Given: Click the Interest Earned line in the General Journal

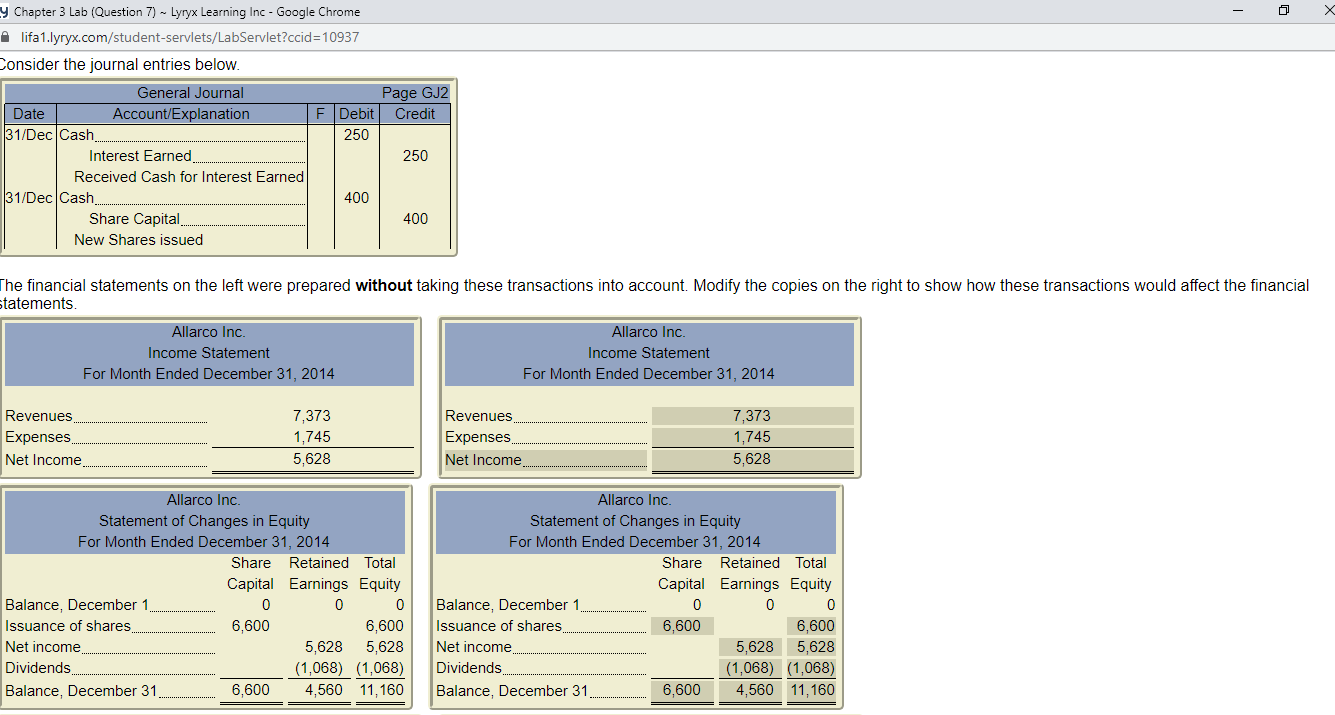Looking at the screenshot, I should (x=139, y=156).
